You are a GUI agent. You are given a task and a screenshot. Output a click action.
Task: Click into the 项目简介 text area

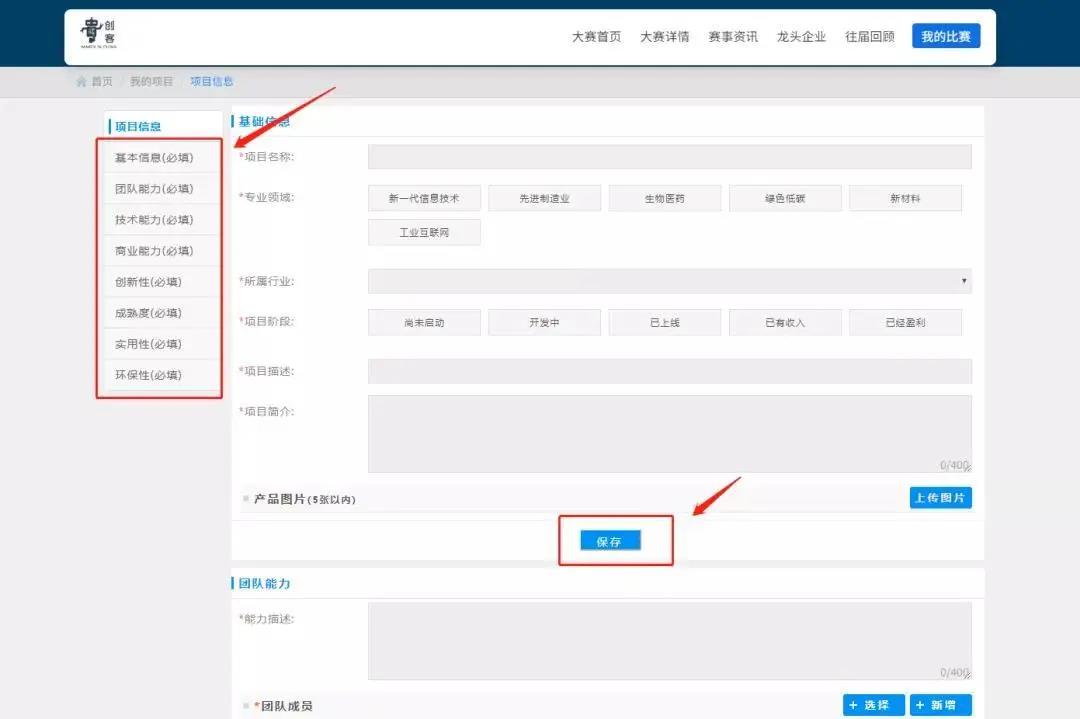pos(669,433)
